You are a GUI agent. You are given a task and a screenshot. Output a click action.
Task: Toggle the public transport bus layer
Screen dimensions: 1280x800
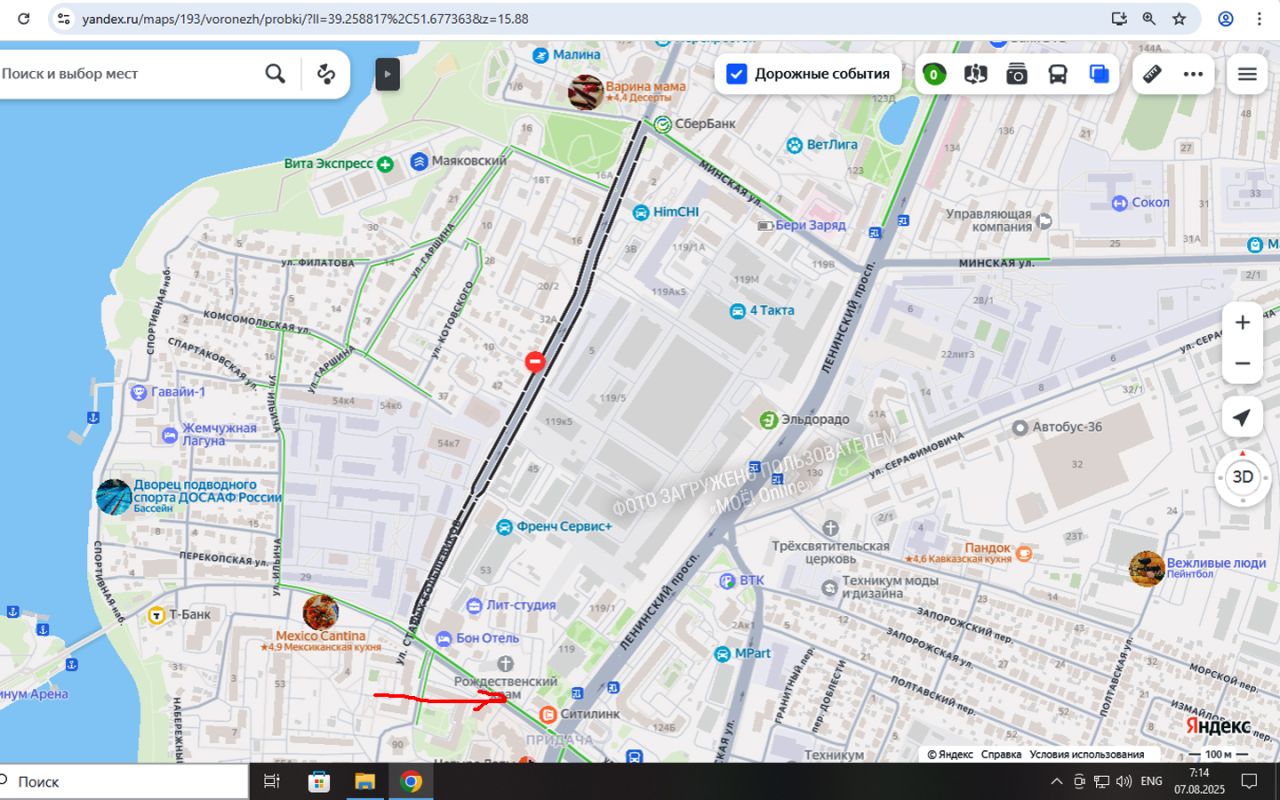[x=1058, y=74]
